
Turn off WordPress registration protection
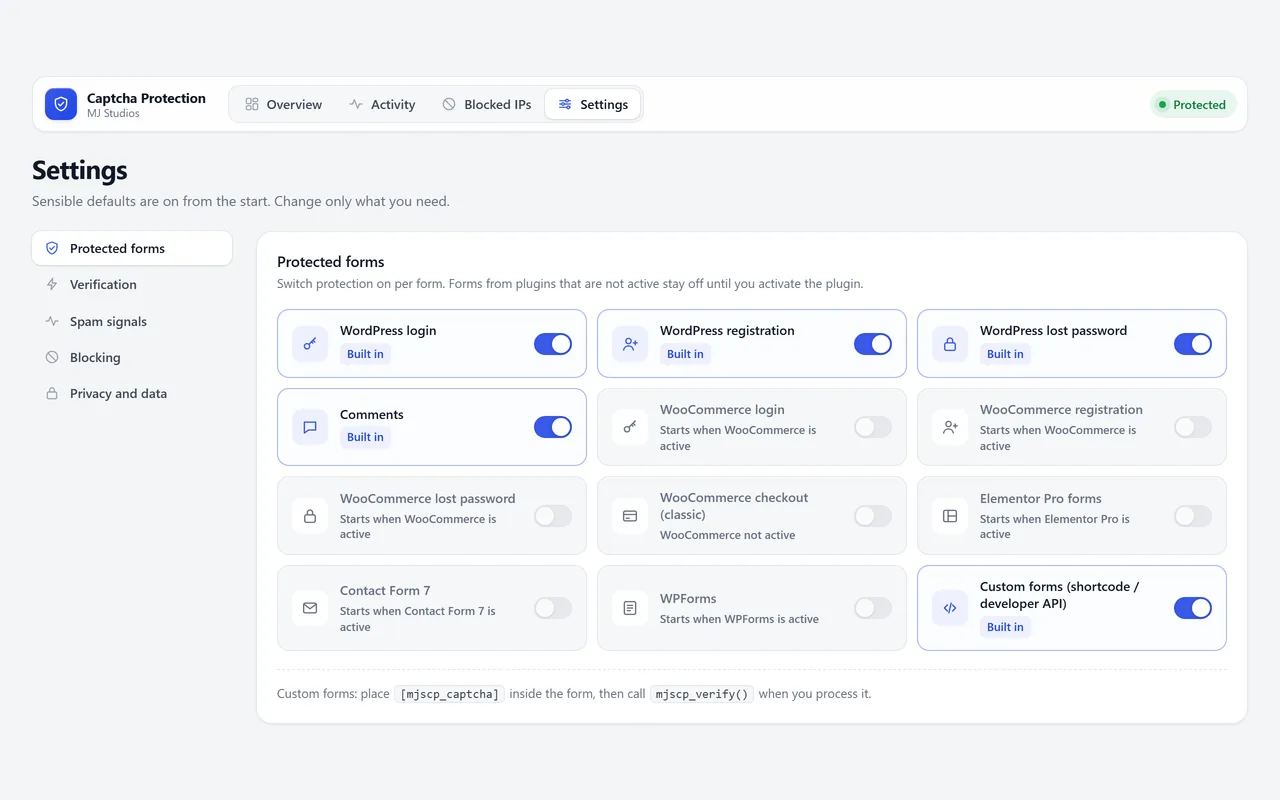[x=873, y=344]
